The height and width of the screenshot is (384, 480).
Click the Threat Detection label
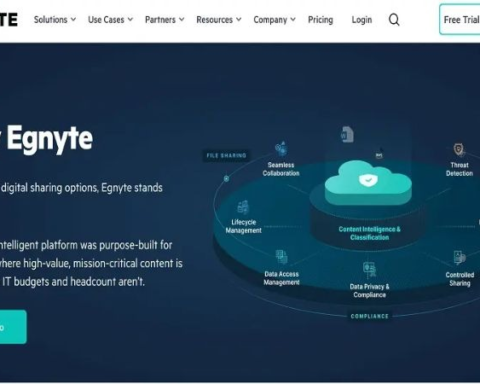coord(459,169)
